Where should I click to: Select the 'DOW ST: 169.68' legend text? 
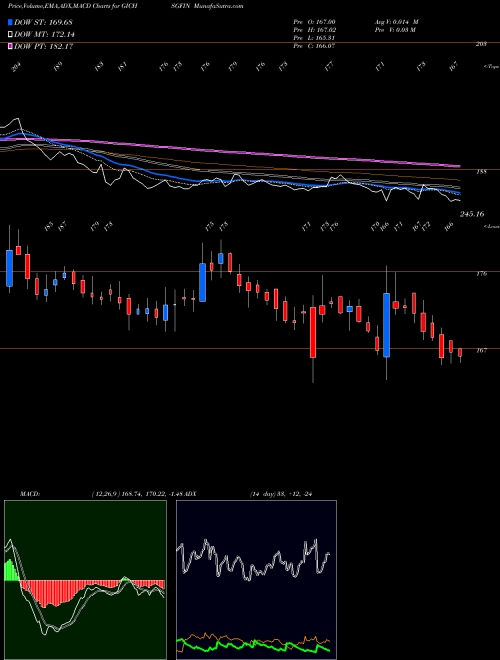tap(44, 22)
